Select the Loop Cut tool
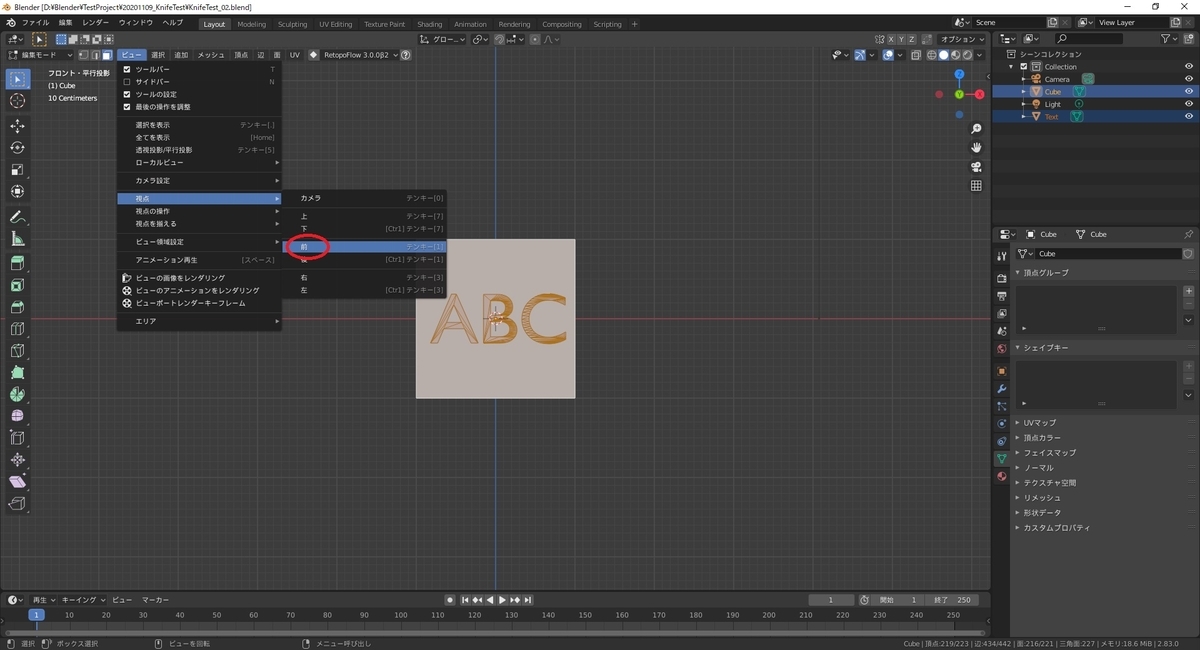1200x650 pixels. pyautogui.click(x=17, y=329)
